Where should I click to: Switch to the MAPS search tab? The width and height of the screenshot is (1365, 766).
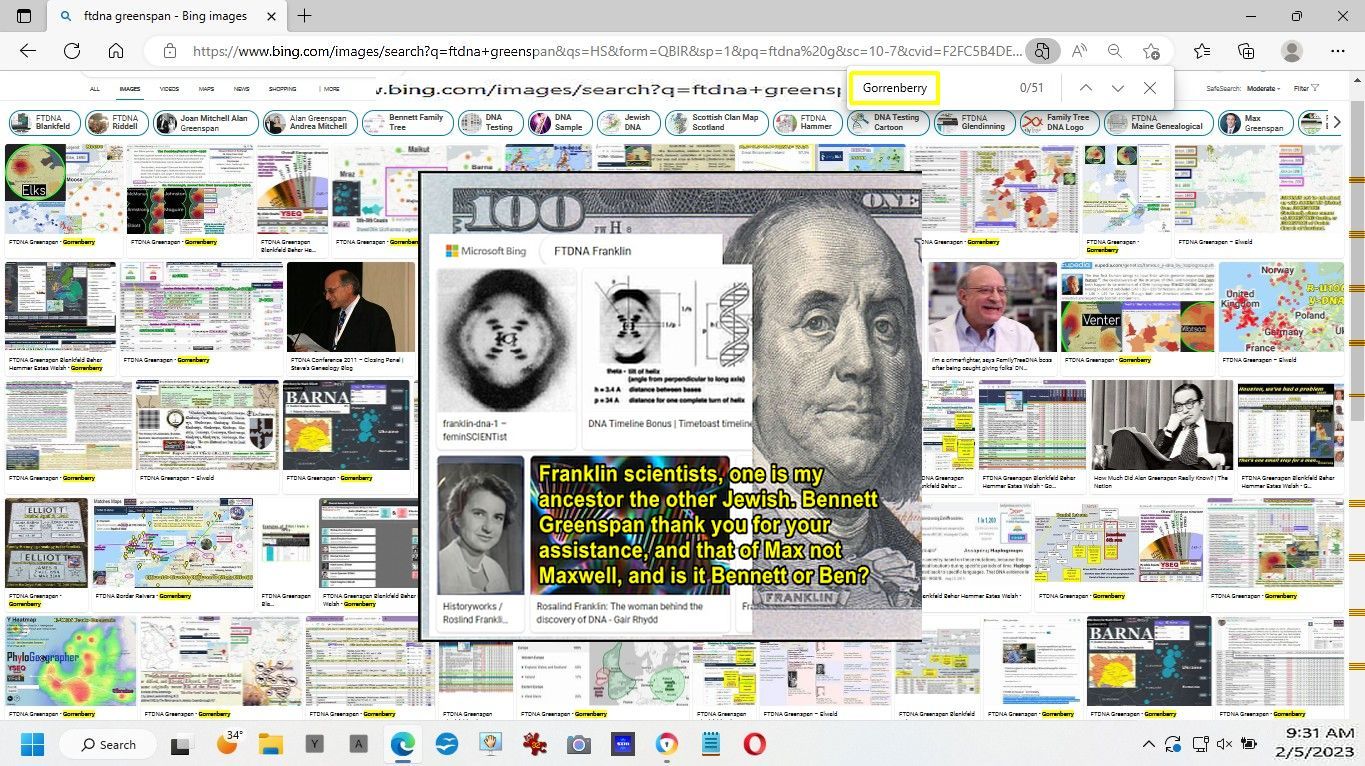tap(206, 89)
